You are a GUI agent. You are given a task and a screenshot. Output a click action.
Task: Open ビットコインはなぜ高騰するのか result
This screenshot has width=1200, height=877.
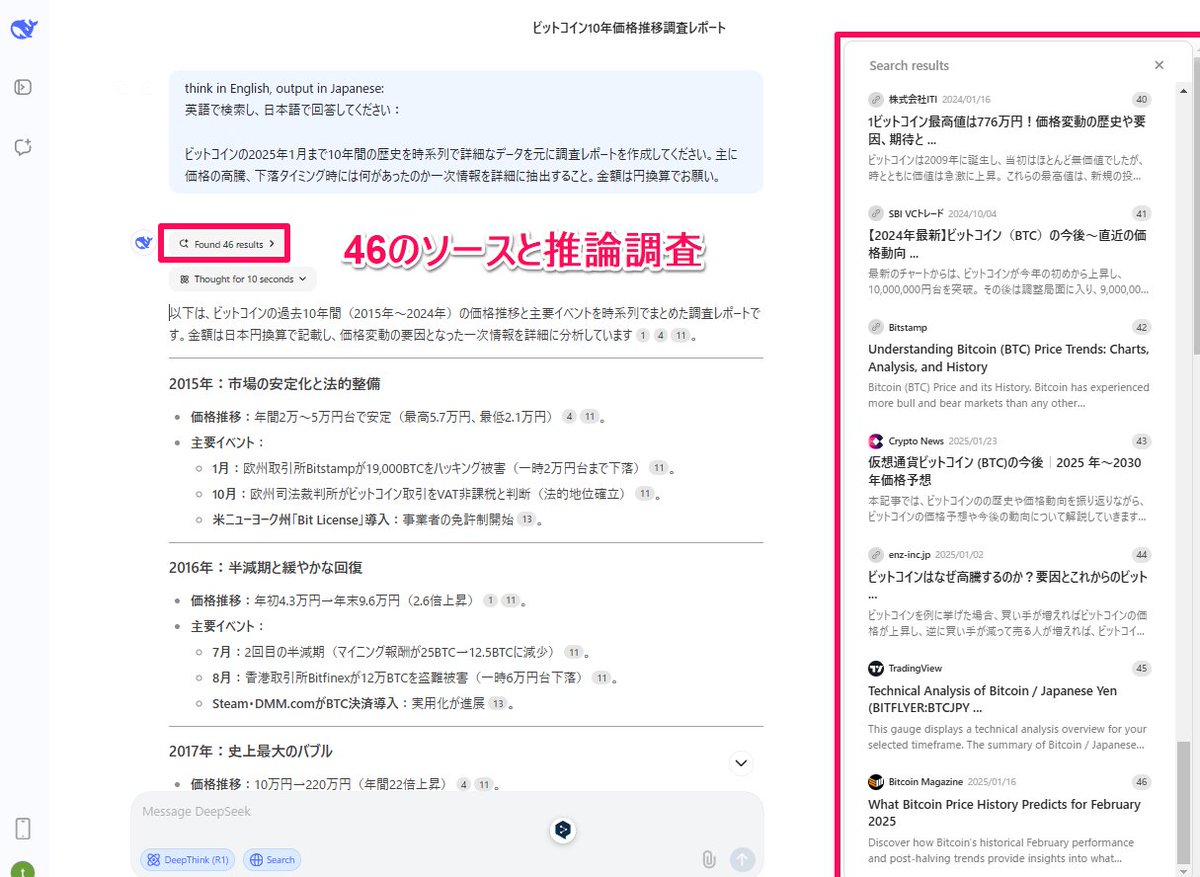point(1007,586)
